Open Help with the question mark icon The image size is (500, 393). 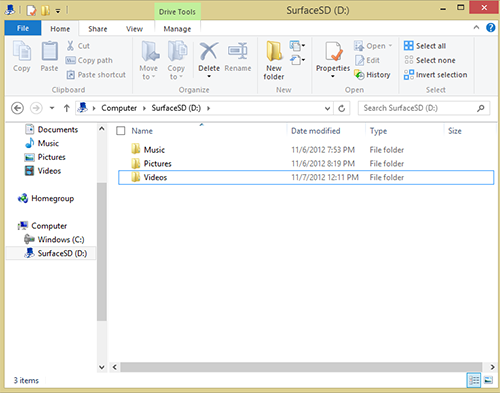[490, 28]
